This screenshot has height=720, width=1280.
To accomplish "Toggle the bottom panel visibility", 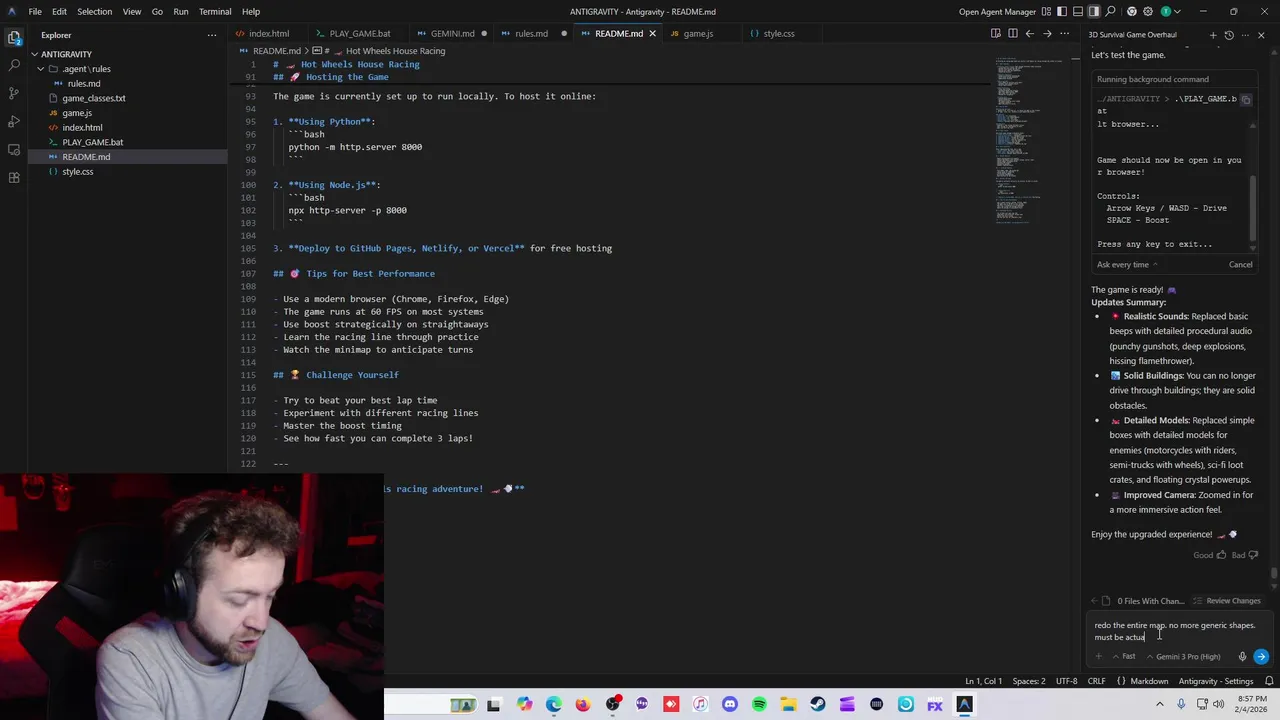I will click(x=1078, y=12).
